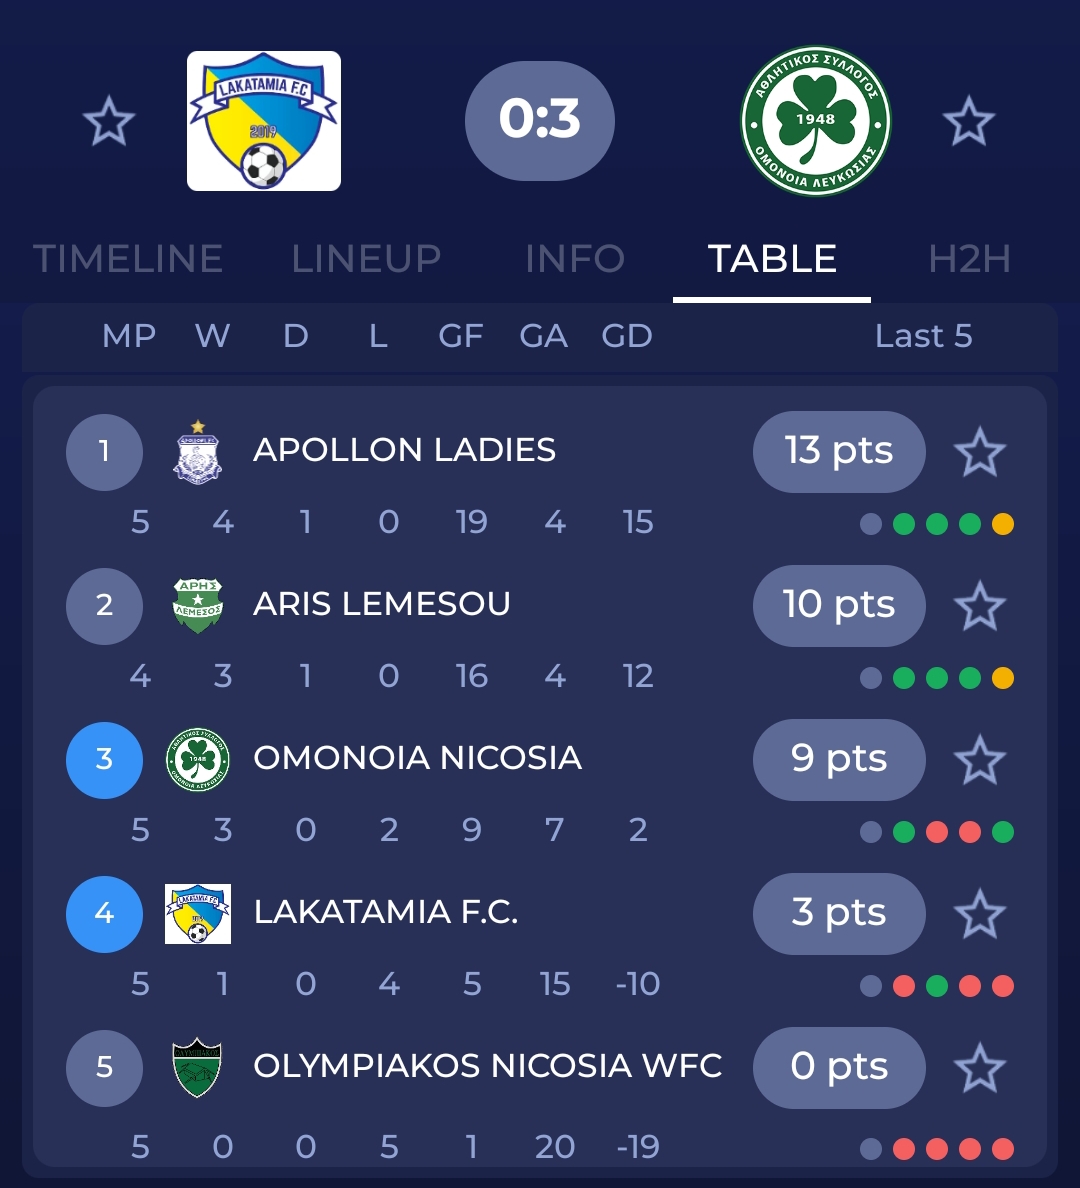Open Lakatamia F.C. crest in match header
Screen dimensions: 1080x1188
pyautogui.click(x=264, y=121)
